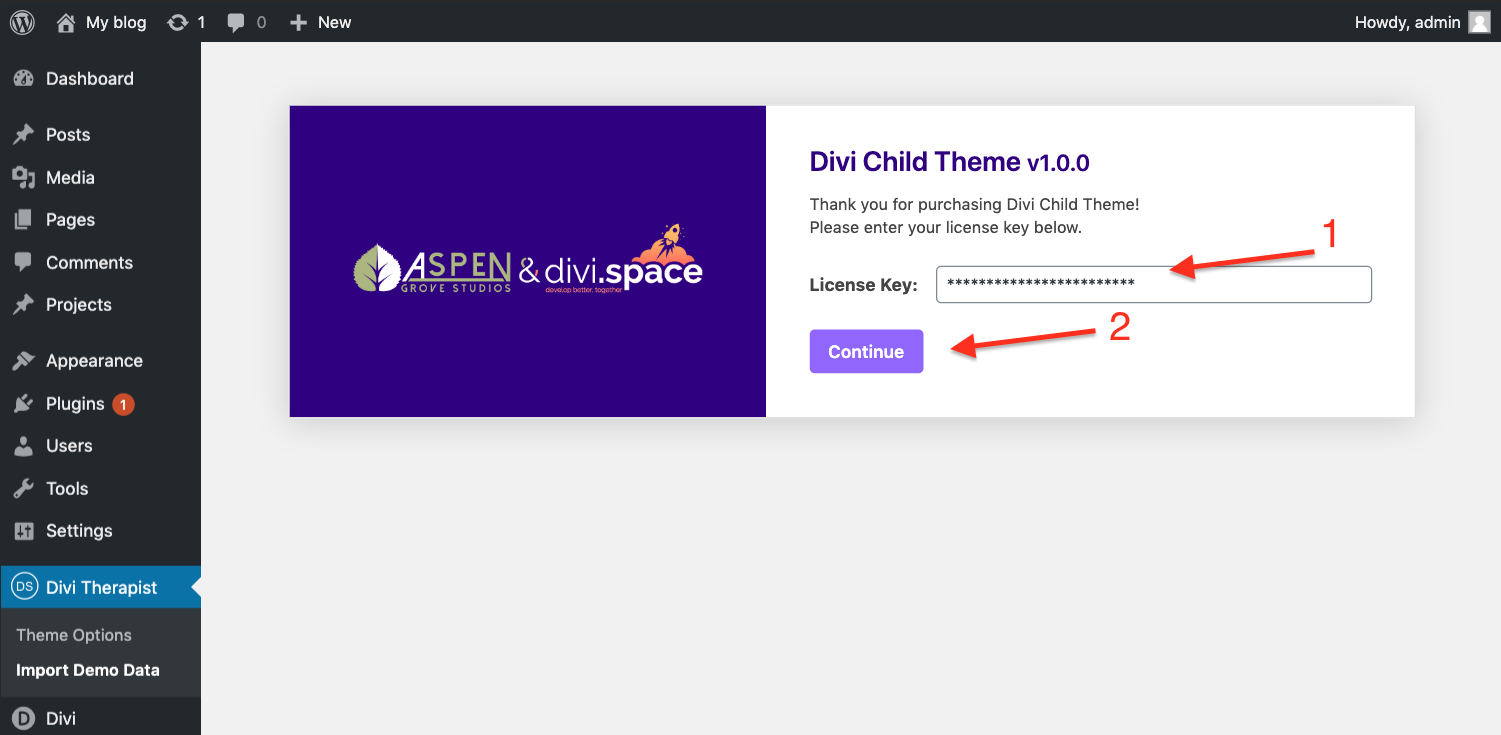Image resolution: width=1501 pixels, height=735 pixels.
Task: Open the Settings menu label
Action: 79,531
